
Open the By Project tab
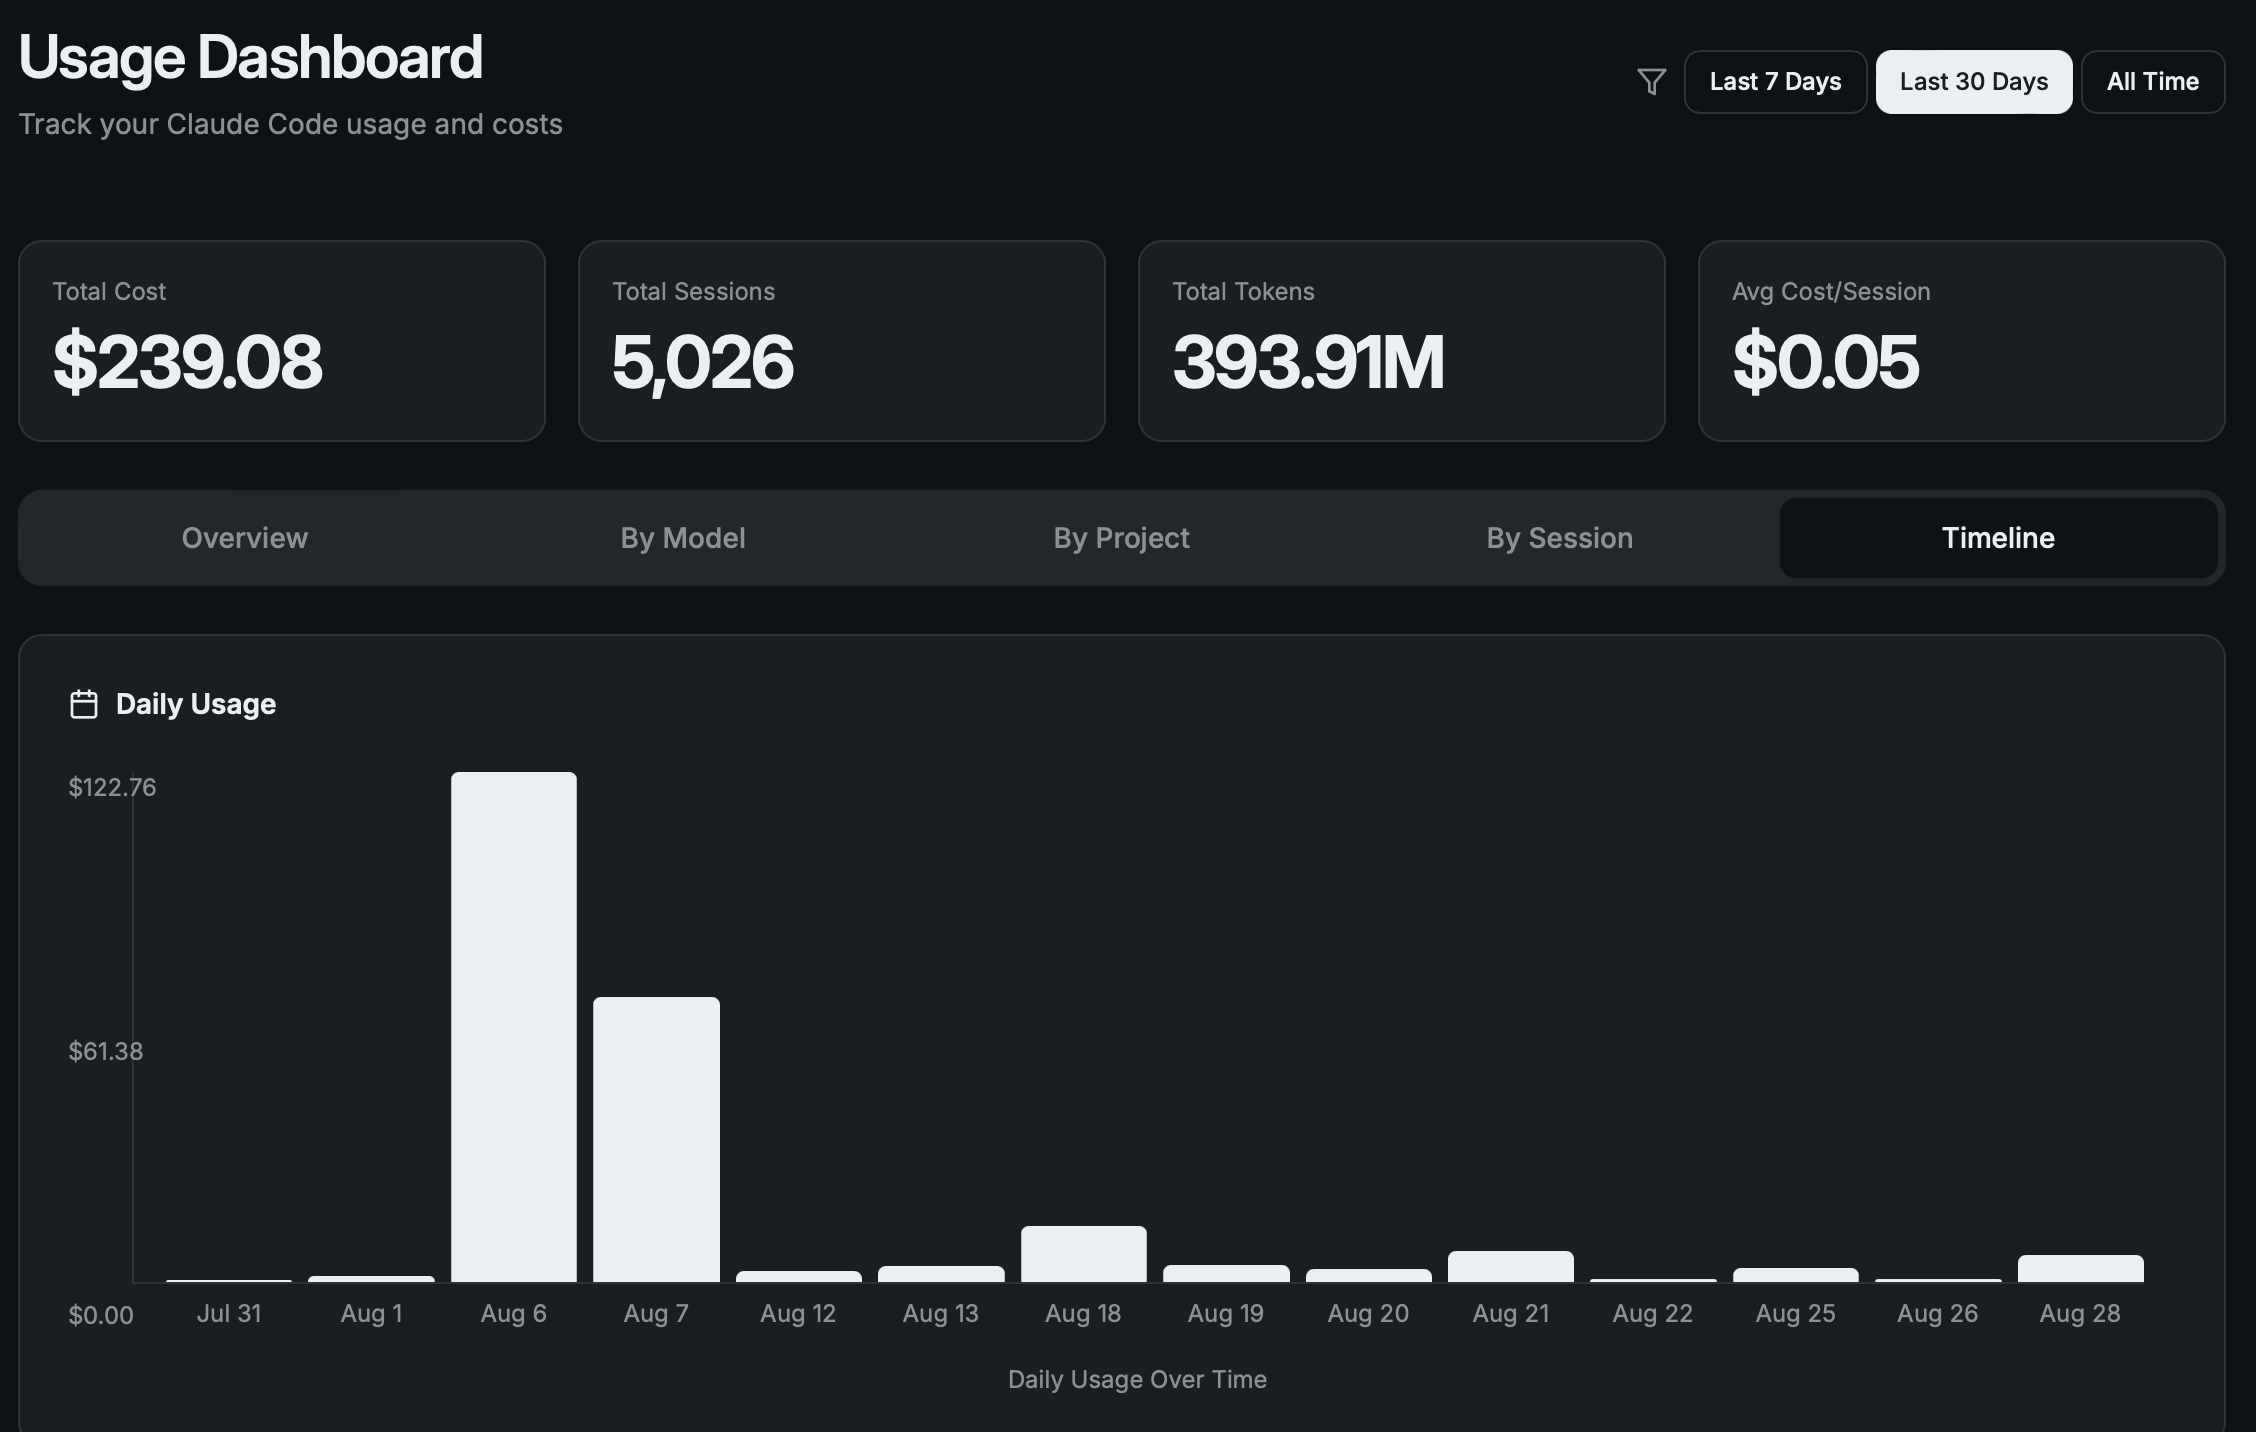point(1121,538)
